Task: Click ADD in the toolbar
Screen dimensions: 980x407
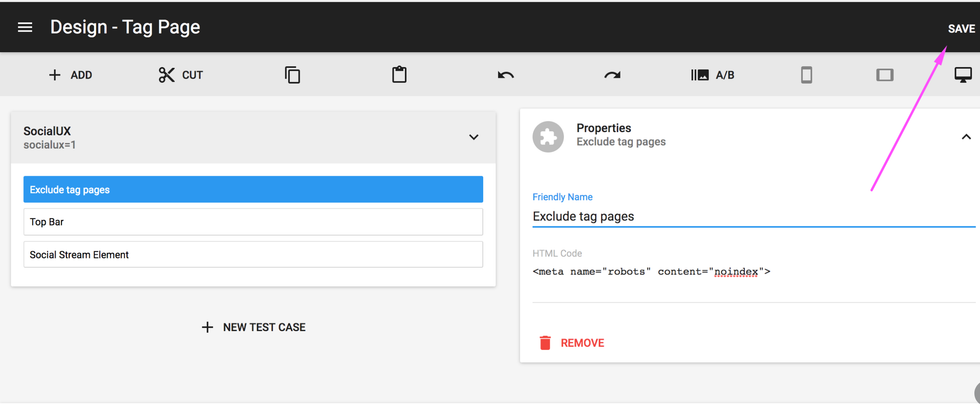Action: [70, 75]
